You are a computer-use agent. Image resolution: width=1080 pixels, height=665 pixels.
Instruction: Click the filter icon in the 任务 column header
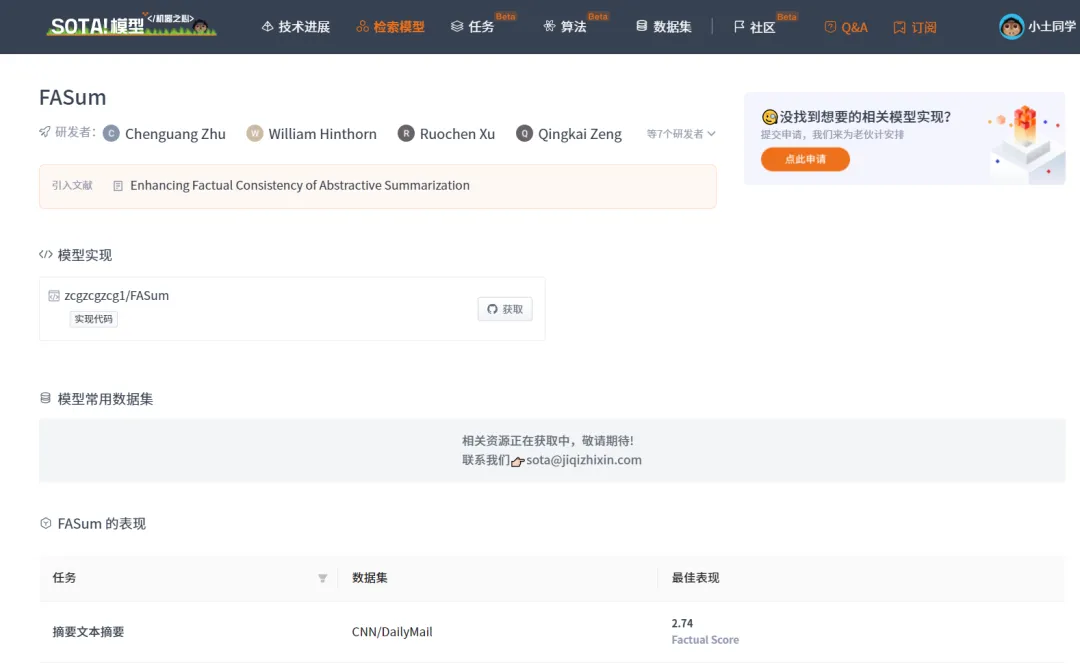click(x=322, y=578)
